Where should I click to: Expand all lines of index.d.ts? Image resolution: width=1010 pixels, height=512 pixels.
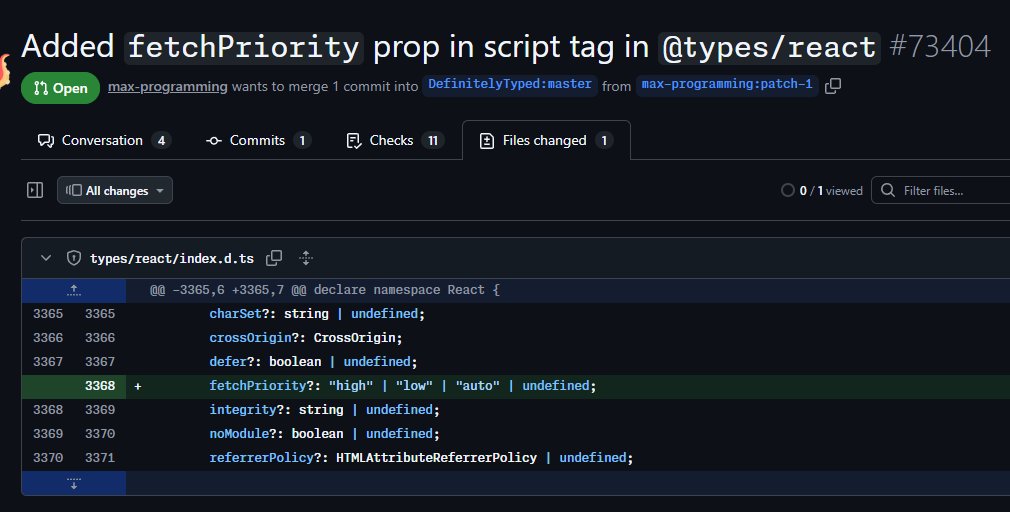click(306, 258)
